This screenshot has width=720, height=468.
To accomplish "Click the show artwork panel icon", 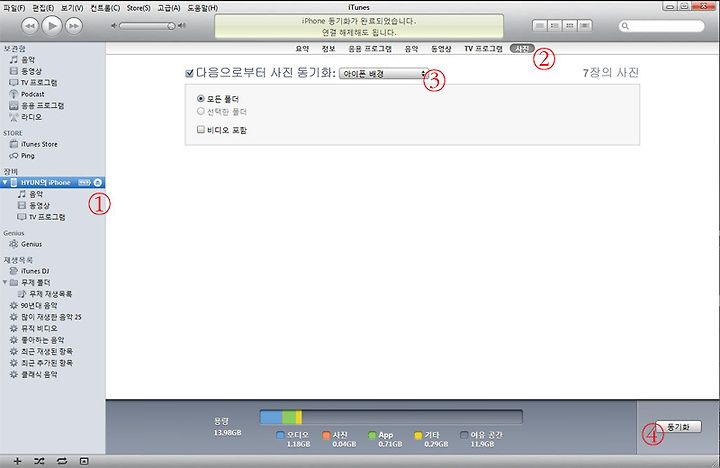I will point(84,461).
